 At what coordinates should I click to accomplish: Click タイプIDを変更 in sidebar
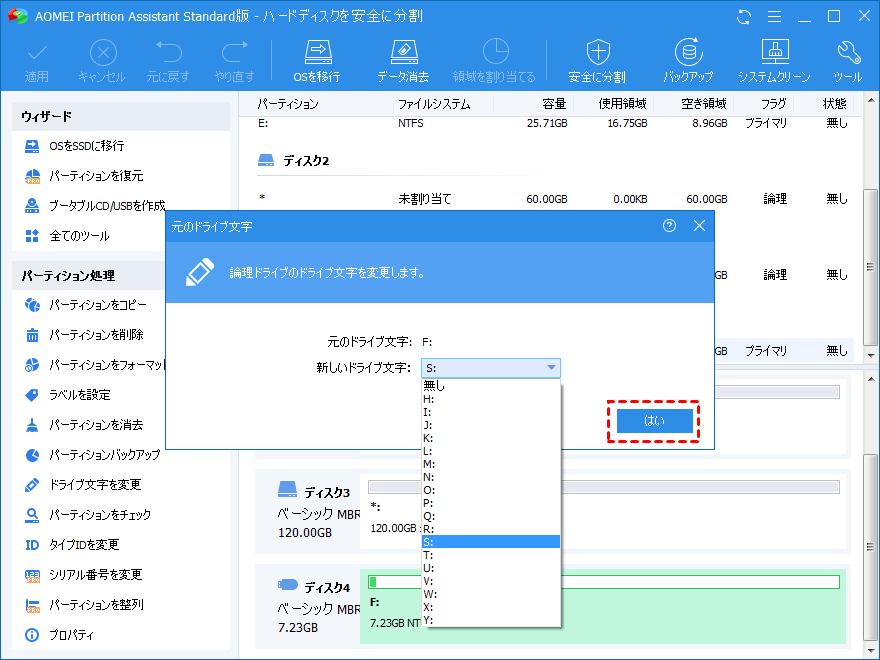pos(72,545)
